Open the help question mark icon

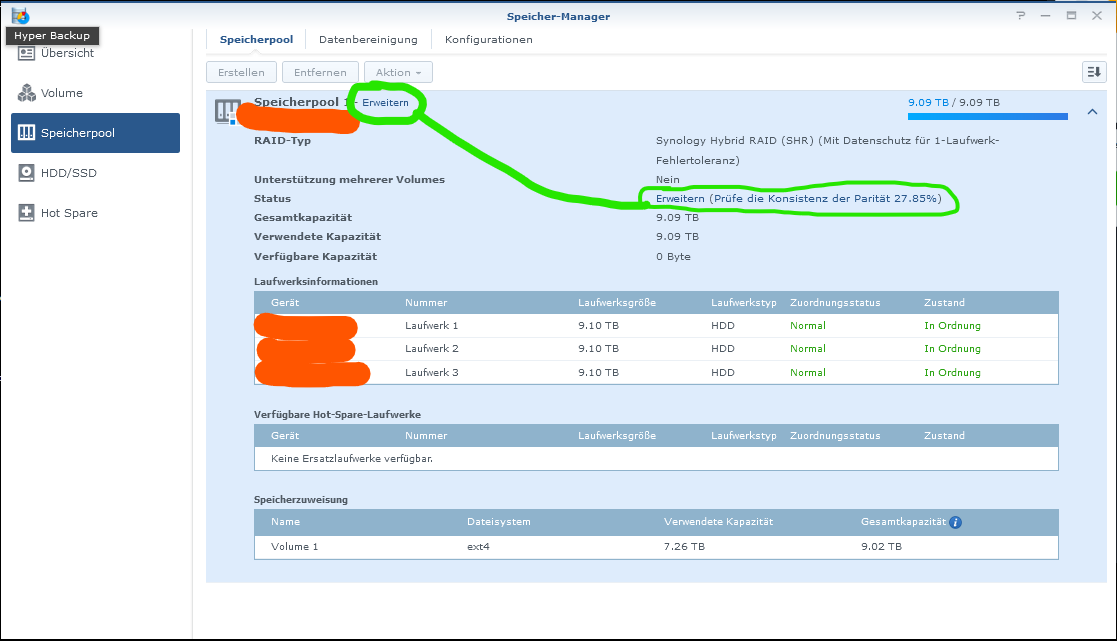point(1021,16)
